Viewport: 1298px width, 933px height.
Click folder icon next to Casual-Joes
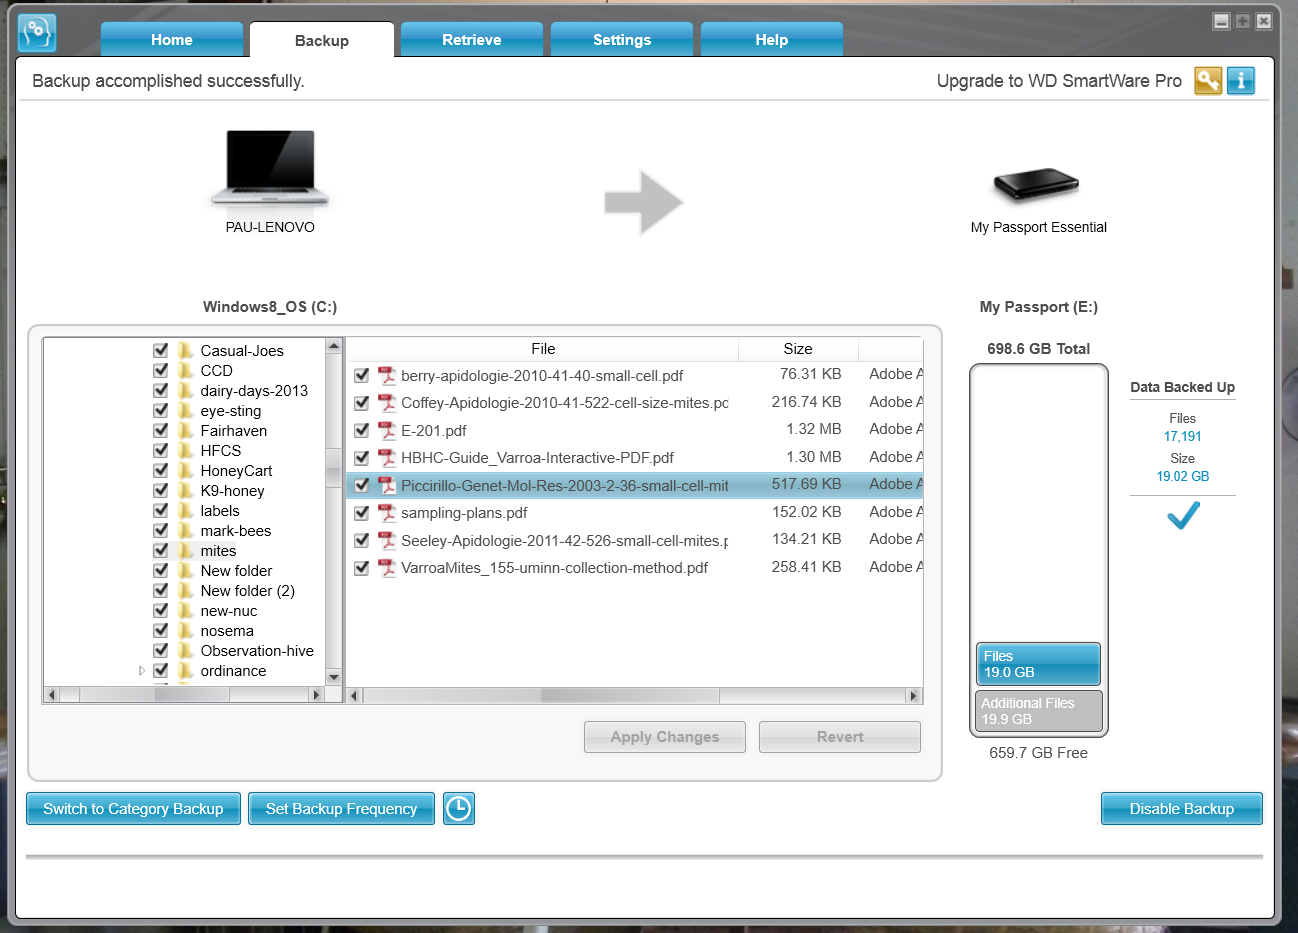(185, 350)
